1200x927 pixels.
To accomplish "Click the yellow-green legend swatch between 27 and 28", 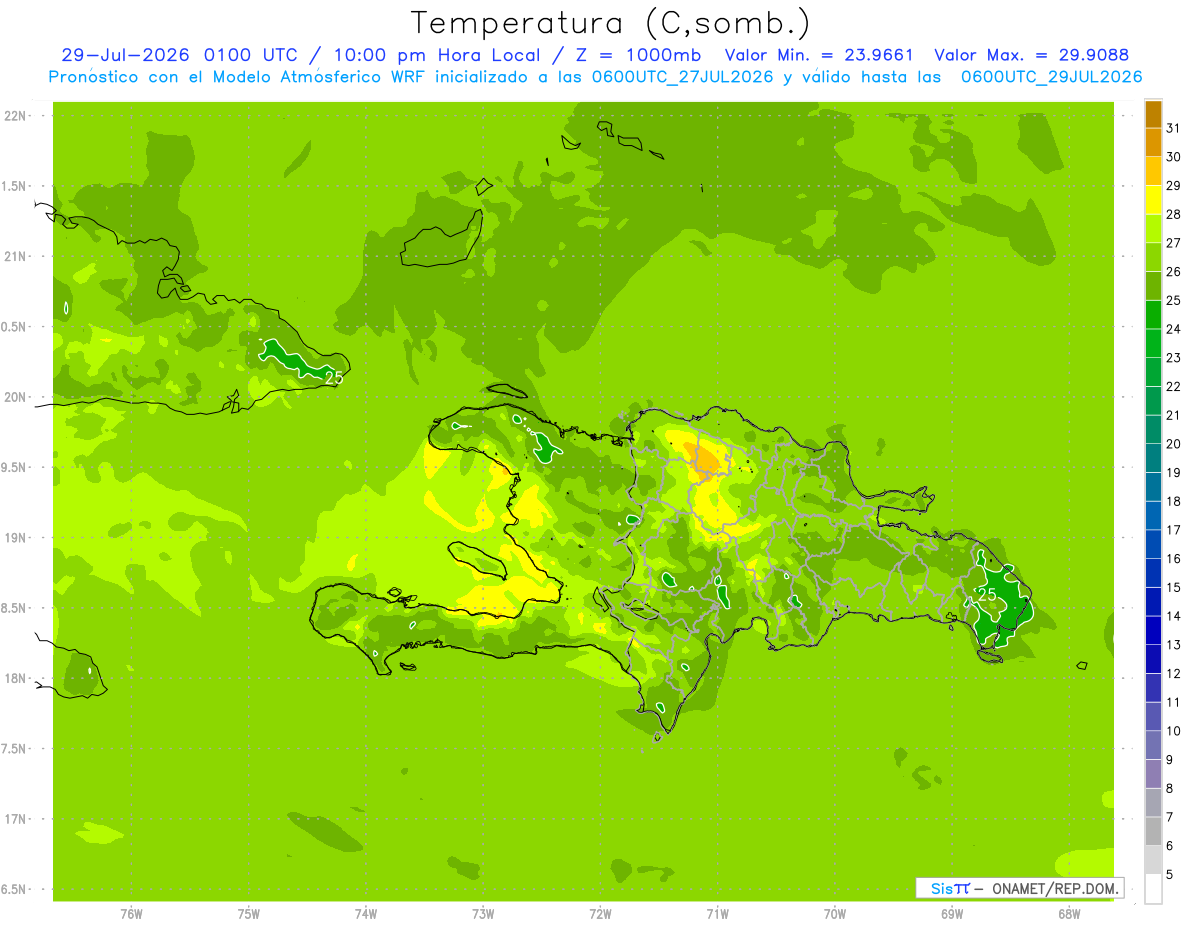I will 1153,229.
